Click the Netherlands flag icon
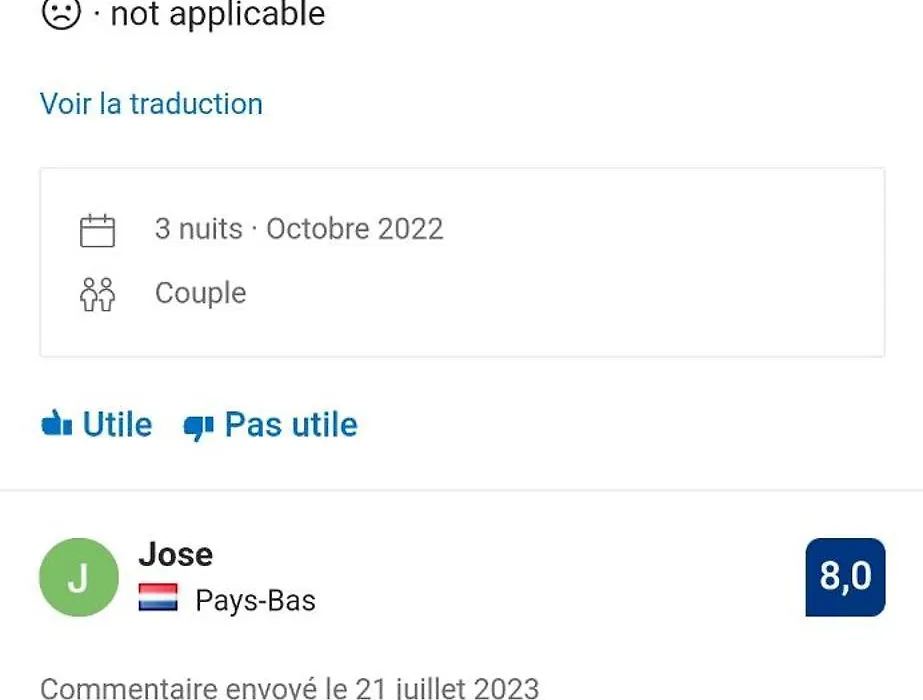923x700 pixels. click(x=158, y=597)
